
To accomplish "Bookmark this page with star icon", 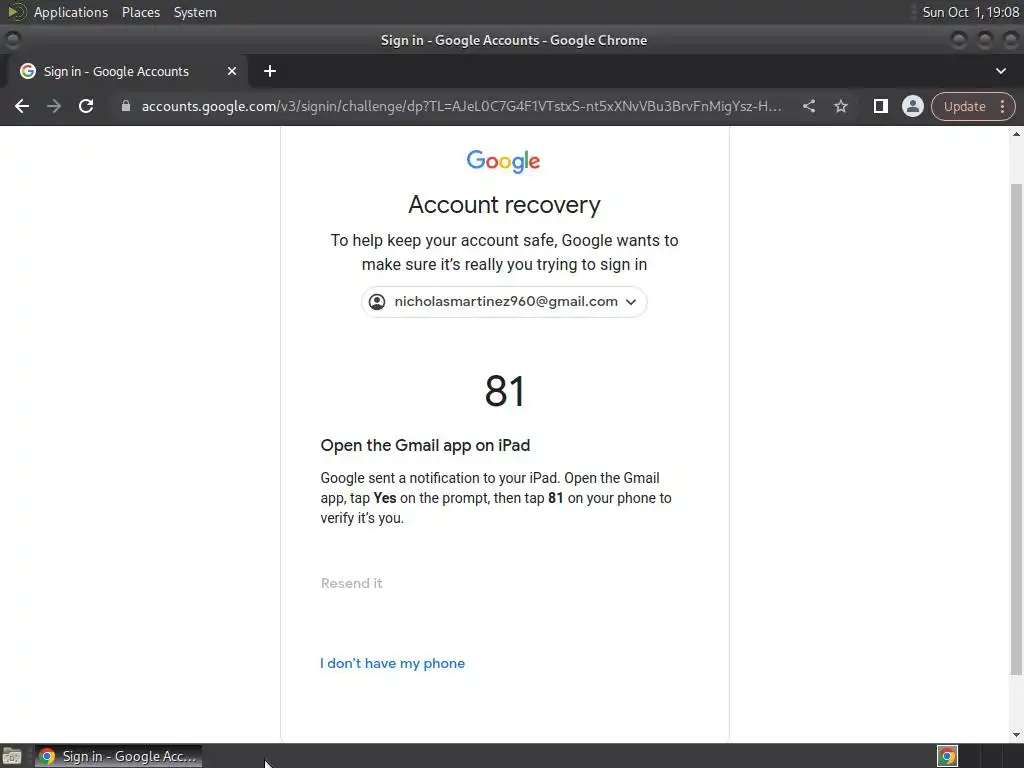I will click(x=840, y=106).
